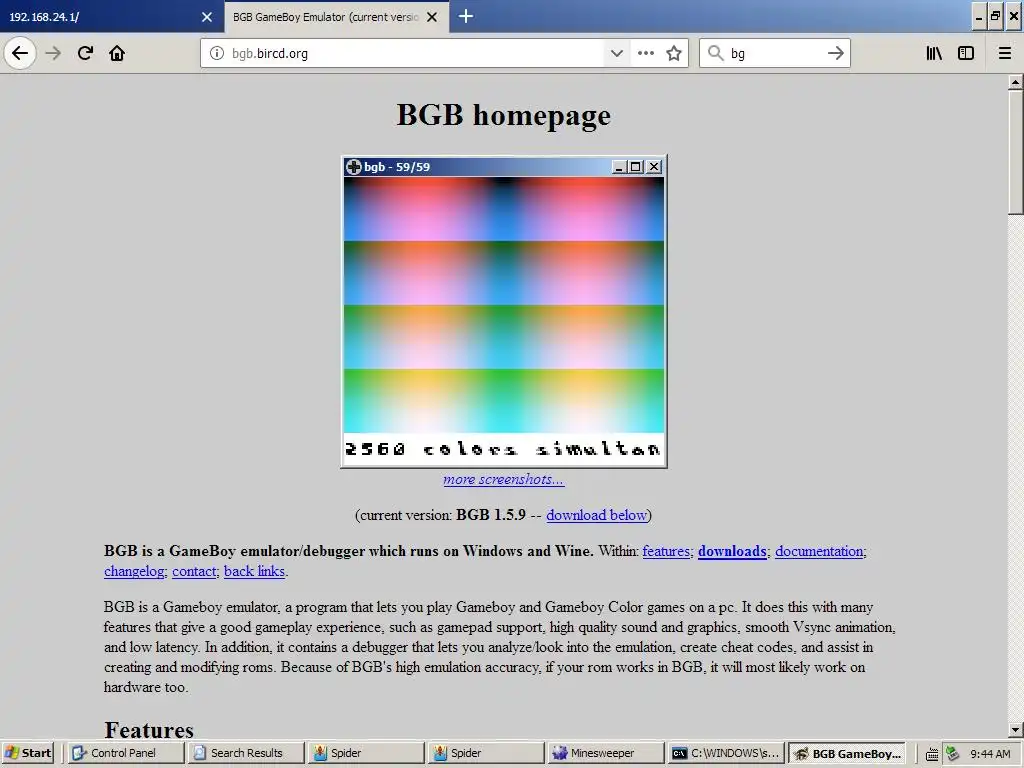Open the Windows Start menu
This screenshot has width=1024, height=768.
pos(28,753)
